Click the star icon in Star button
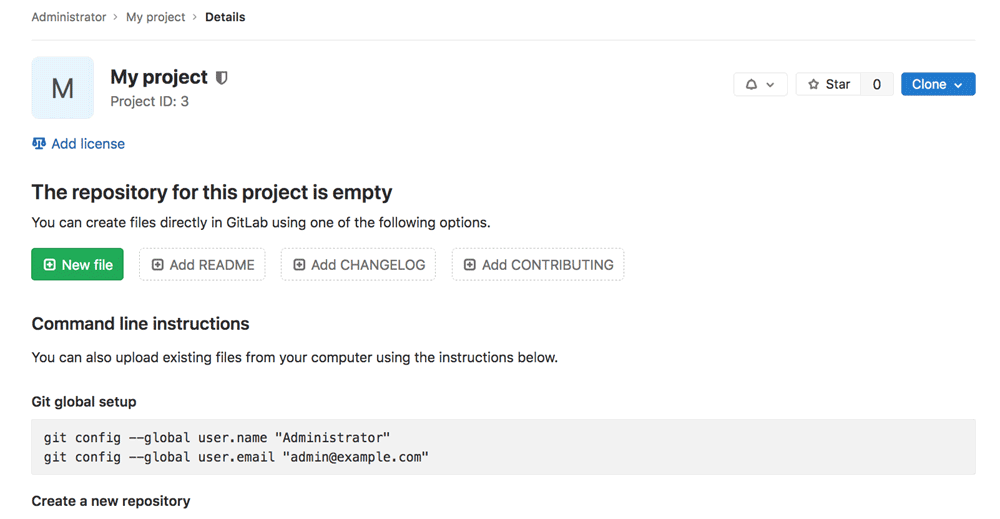1000x519 pixels. tap(813, 85)
